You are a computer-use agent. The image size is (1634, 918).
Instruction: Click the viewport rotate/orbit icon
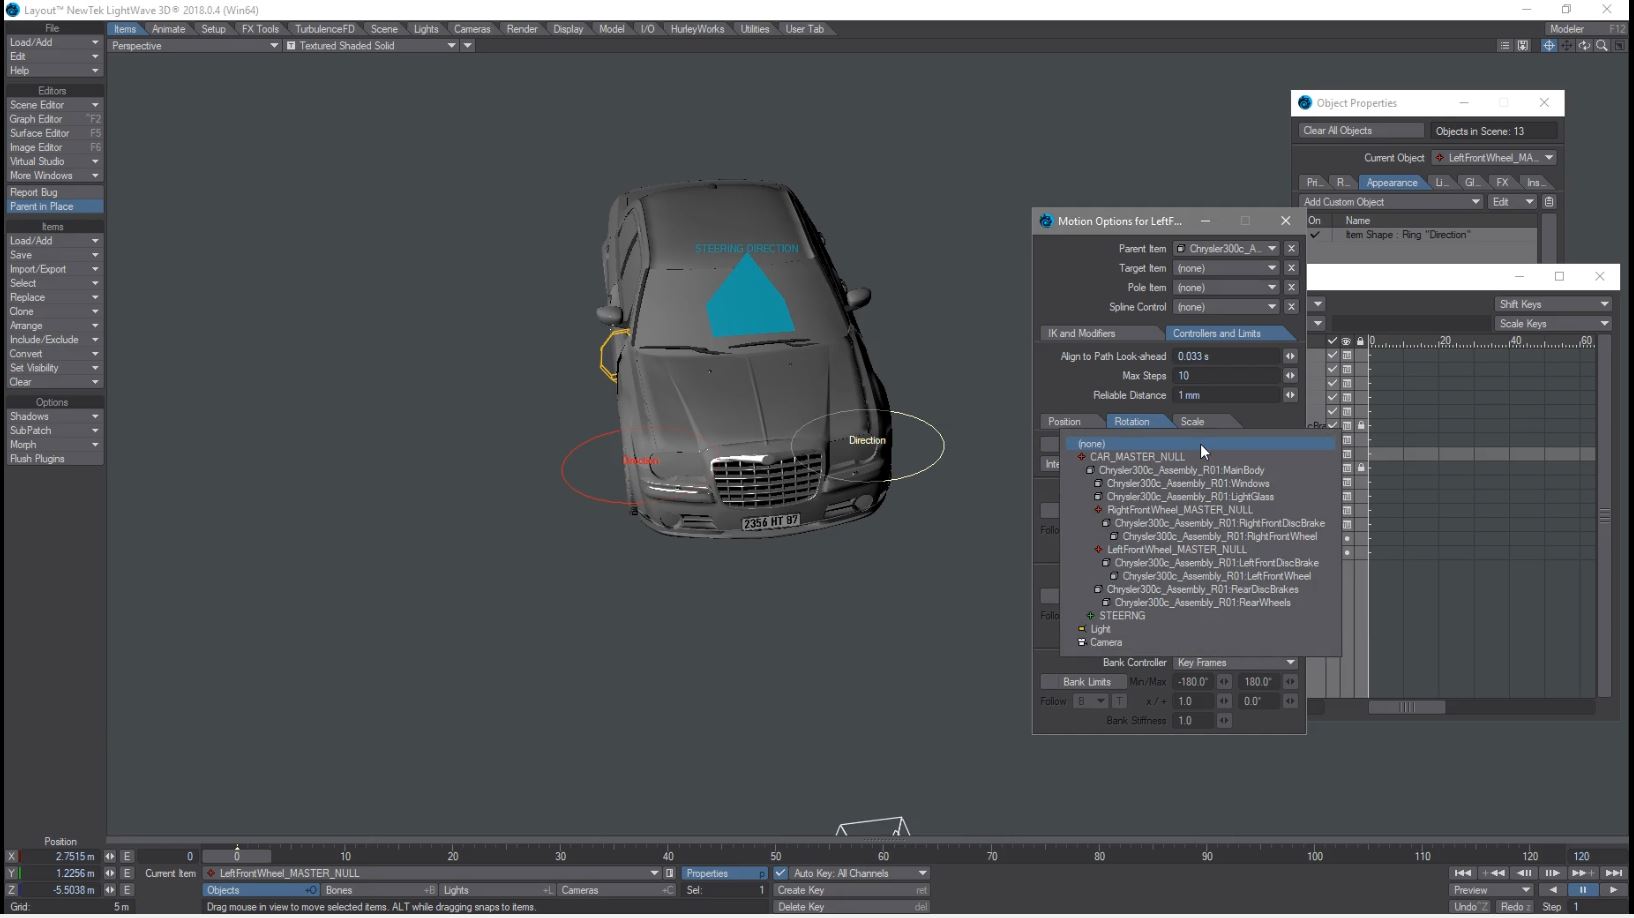pos(1584,46)
